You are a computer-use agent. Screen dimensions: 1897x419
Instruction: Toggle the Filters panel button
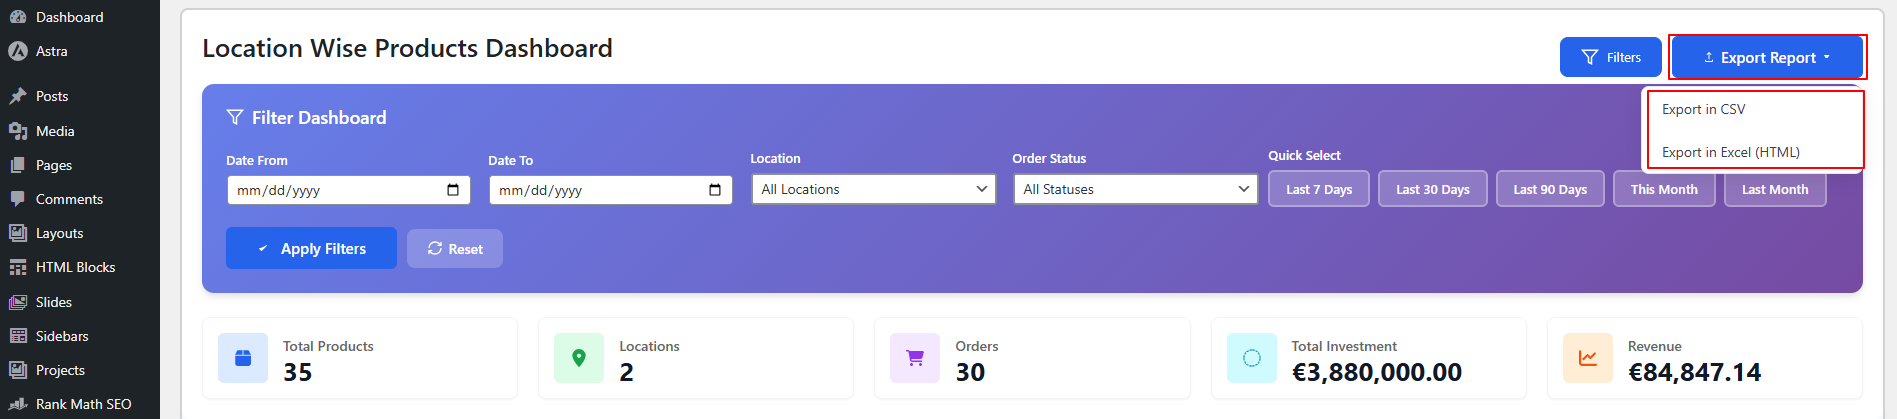(x=1610, y=57)
